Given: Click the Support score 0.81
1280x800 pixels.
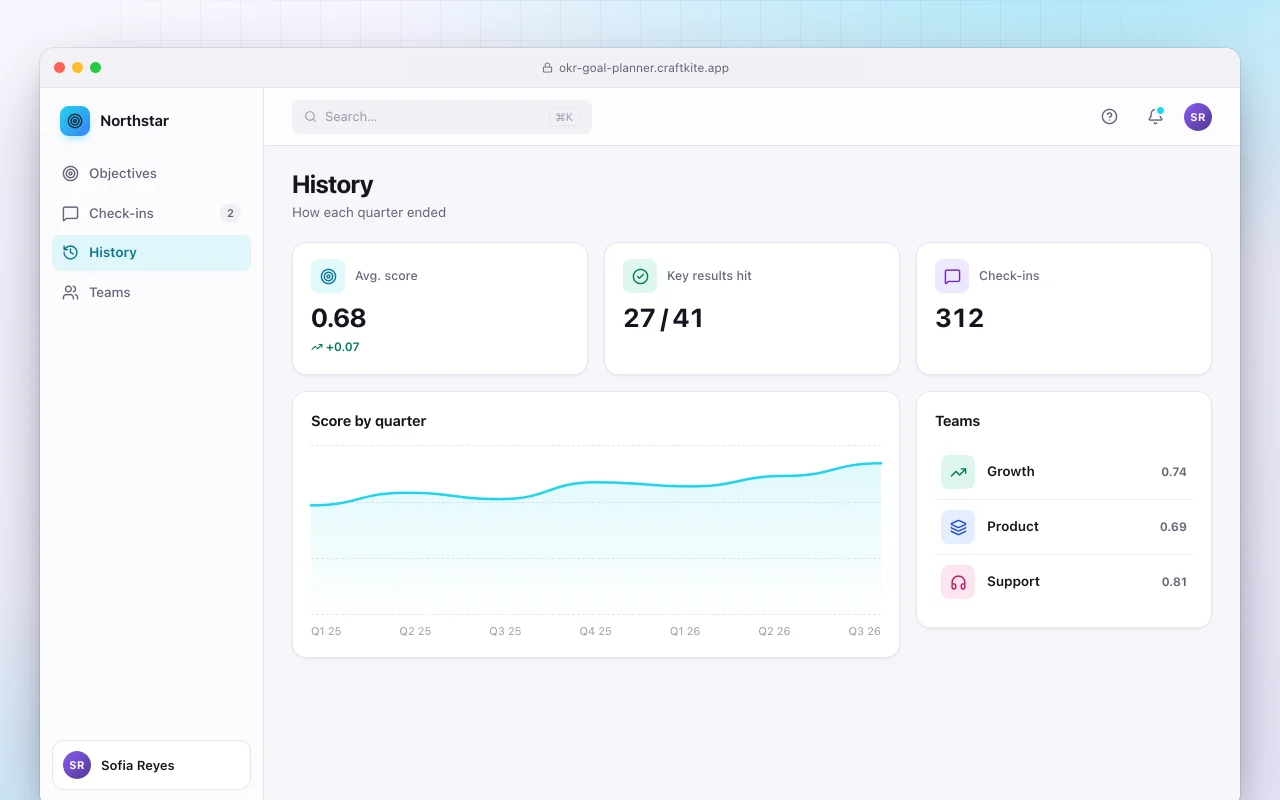Looking at the screenshot, I should click(1174, 582).
